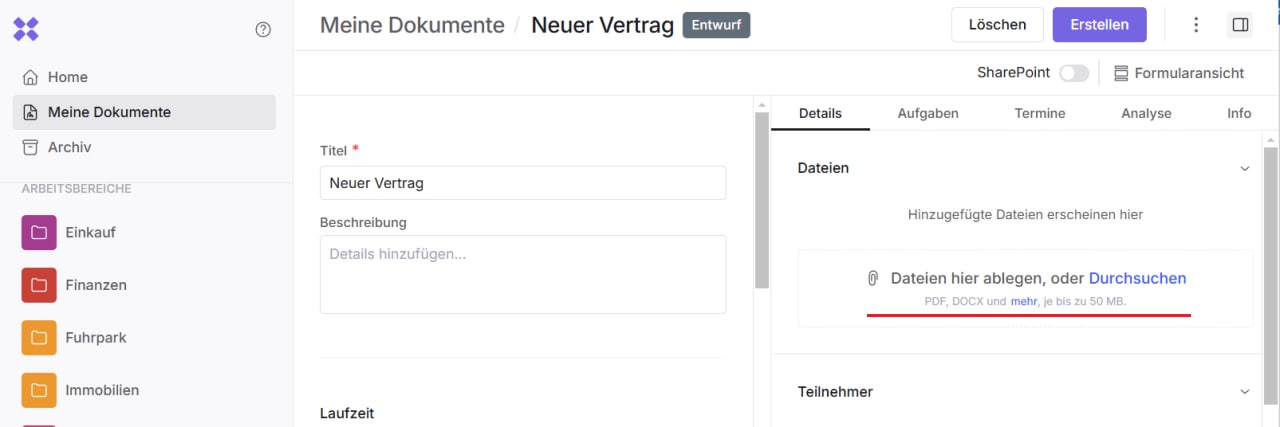Open the three-dot more options menu
The image size is (1280, 427).
1196,25
